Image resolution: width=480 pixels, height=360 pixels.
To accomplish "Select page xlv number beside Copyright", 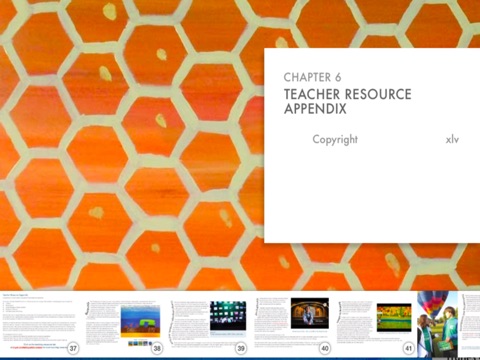I will pyautogui.click(x=452, y=139).
